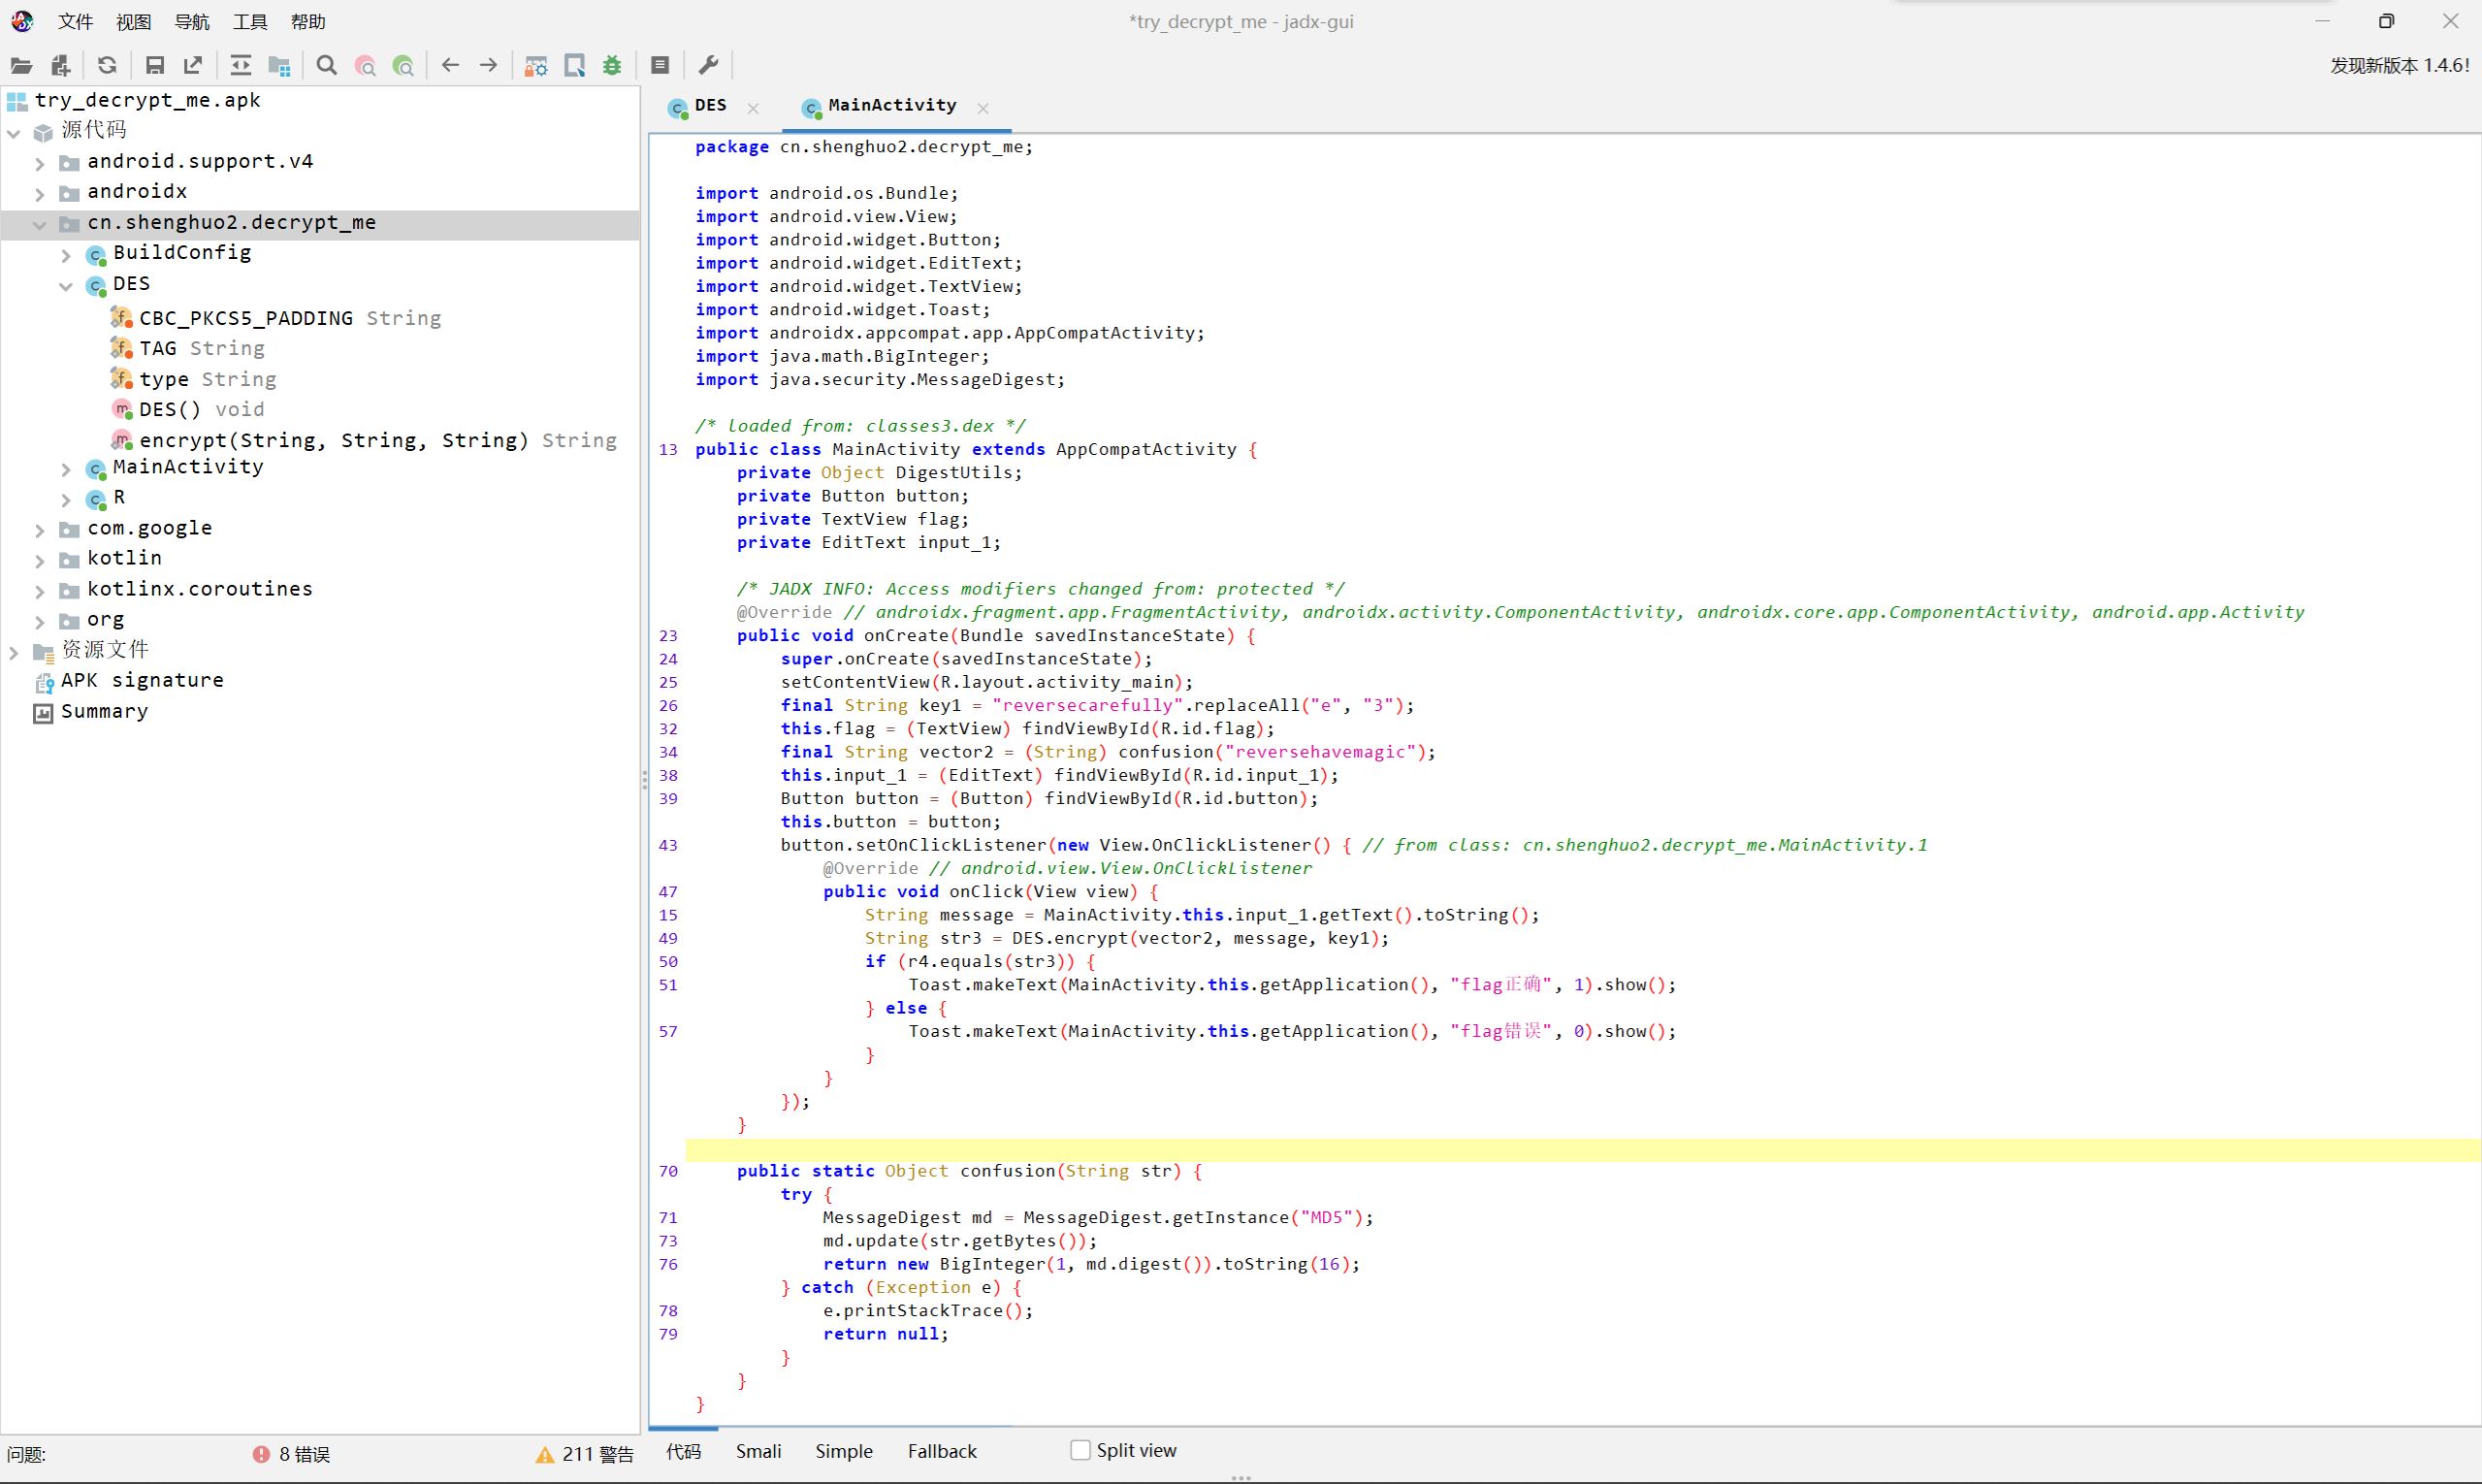Enable the Split view checkbox
Screen dimensions: 2482x1484
(1080, 1450)
